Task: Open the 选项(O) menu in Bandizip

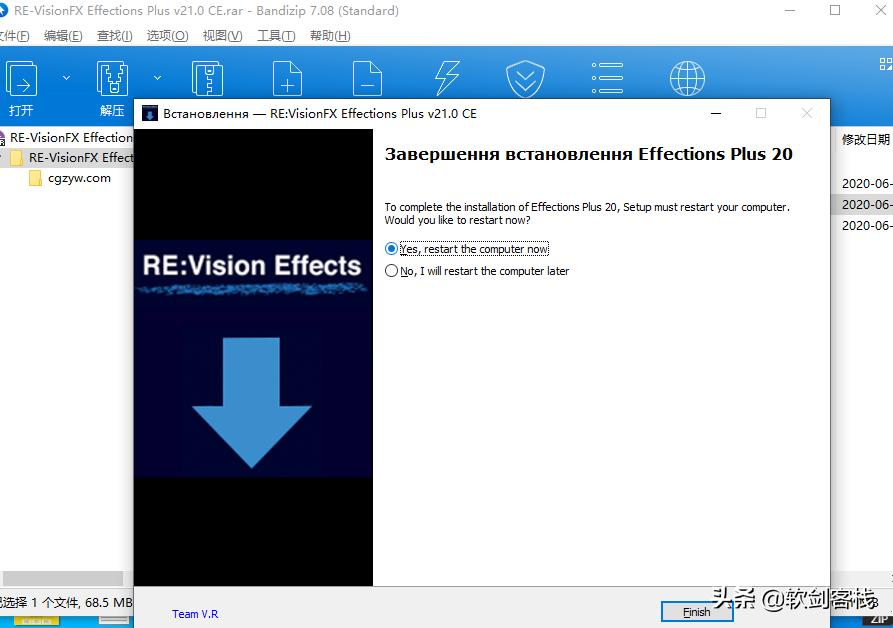Action: click(167, 36)
